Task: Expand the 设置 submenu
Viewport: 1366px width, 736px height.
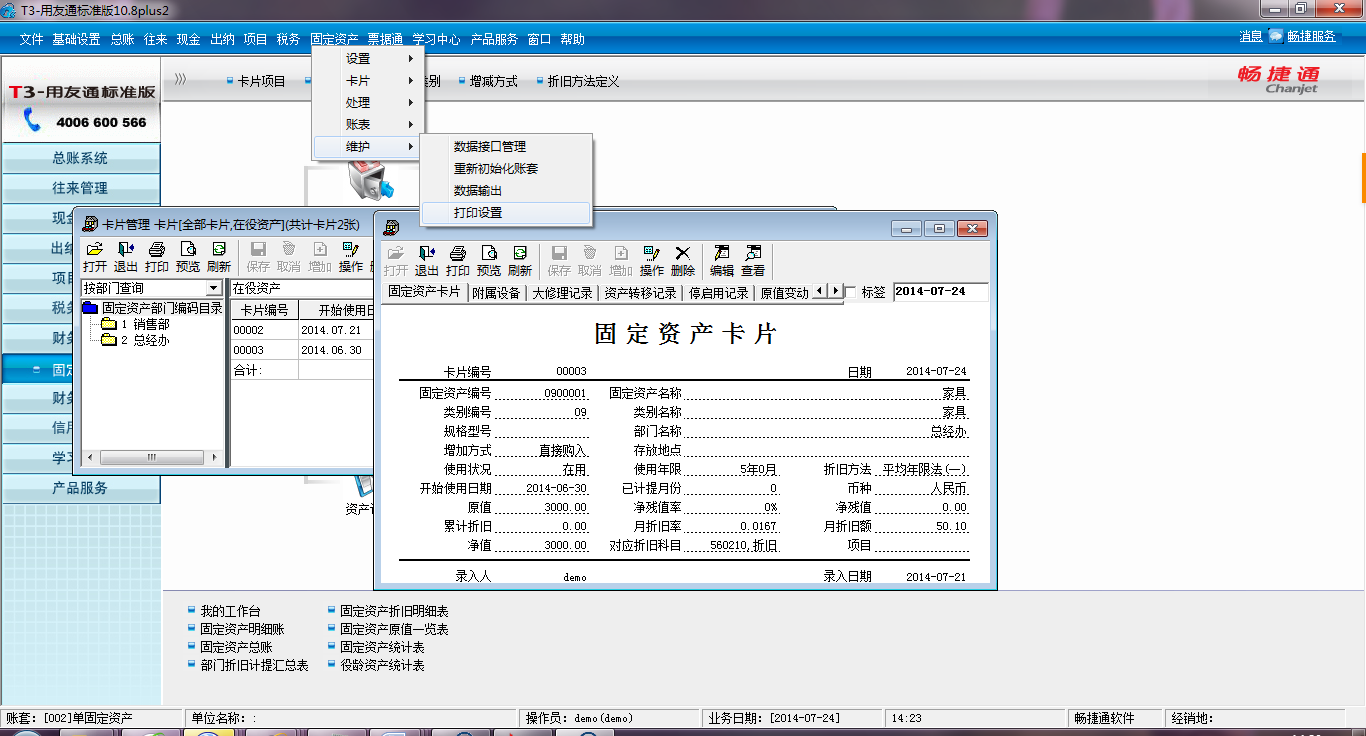Action: click(369, 59)
